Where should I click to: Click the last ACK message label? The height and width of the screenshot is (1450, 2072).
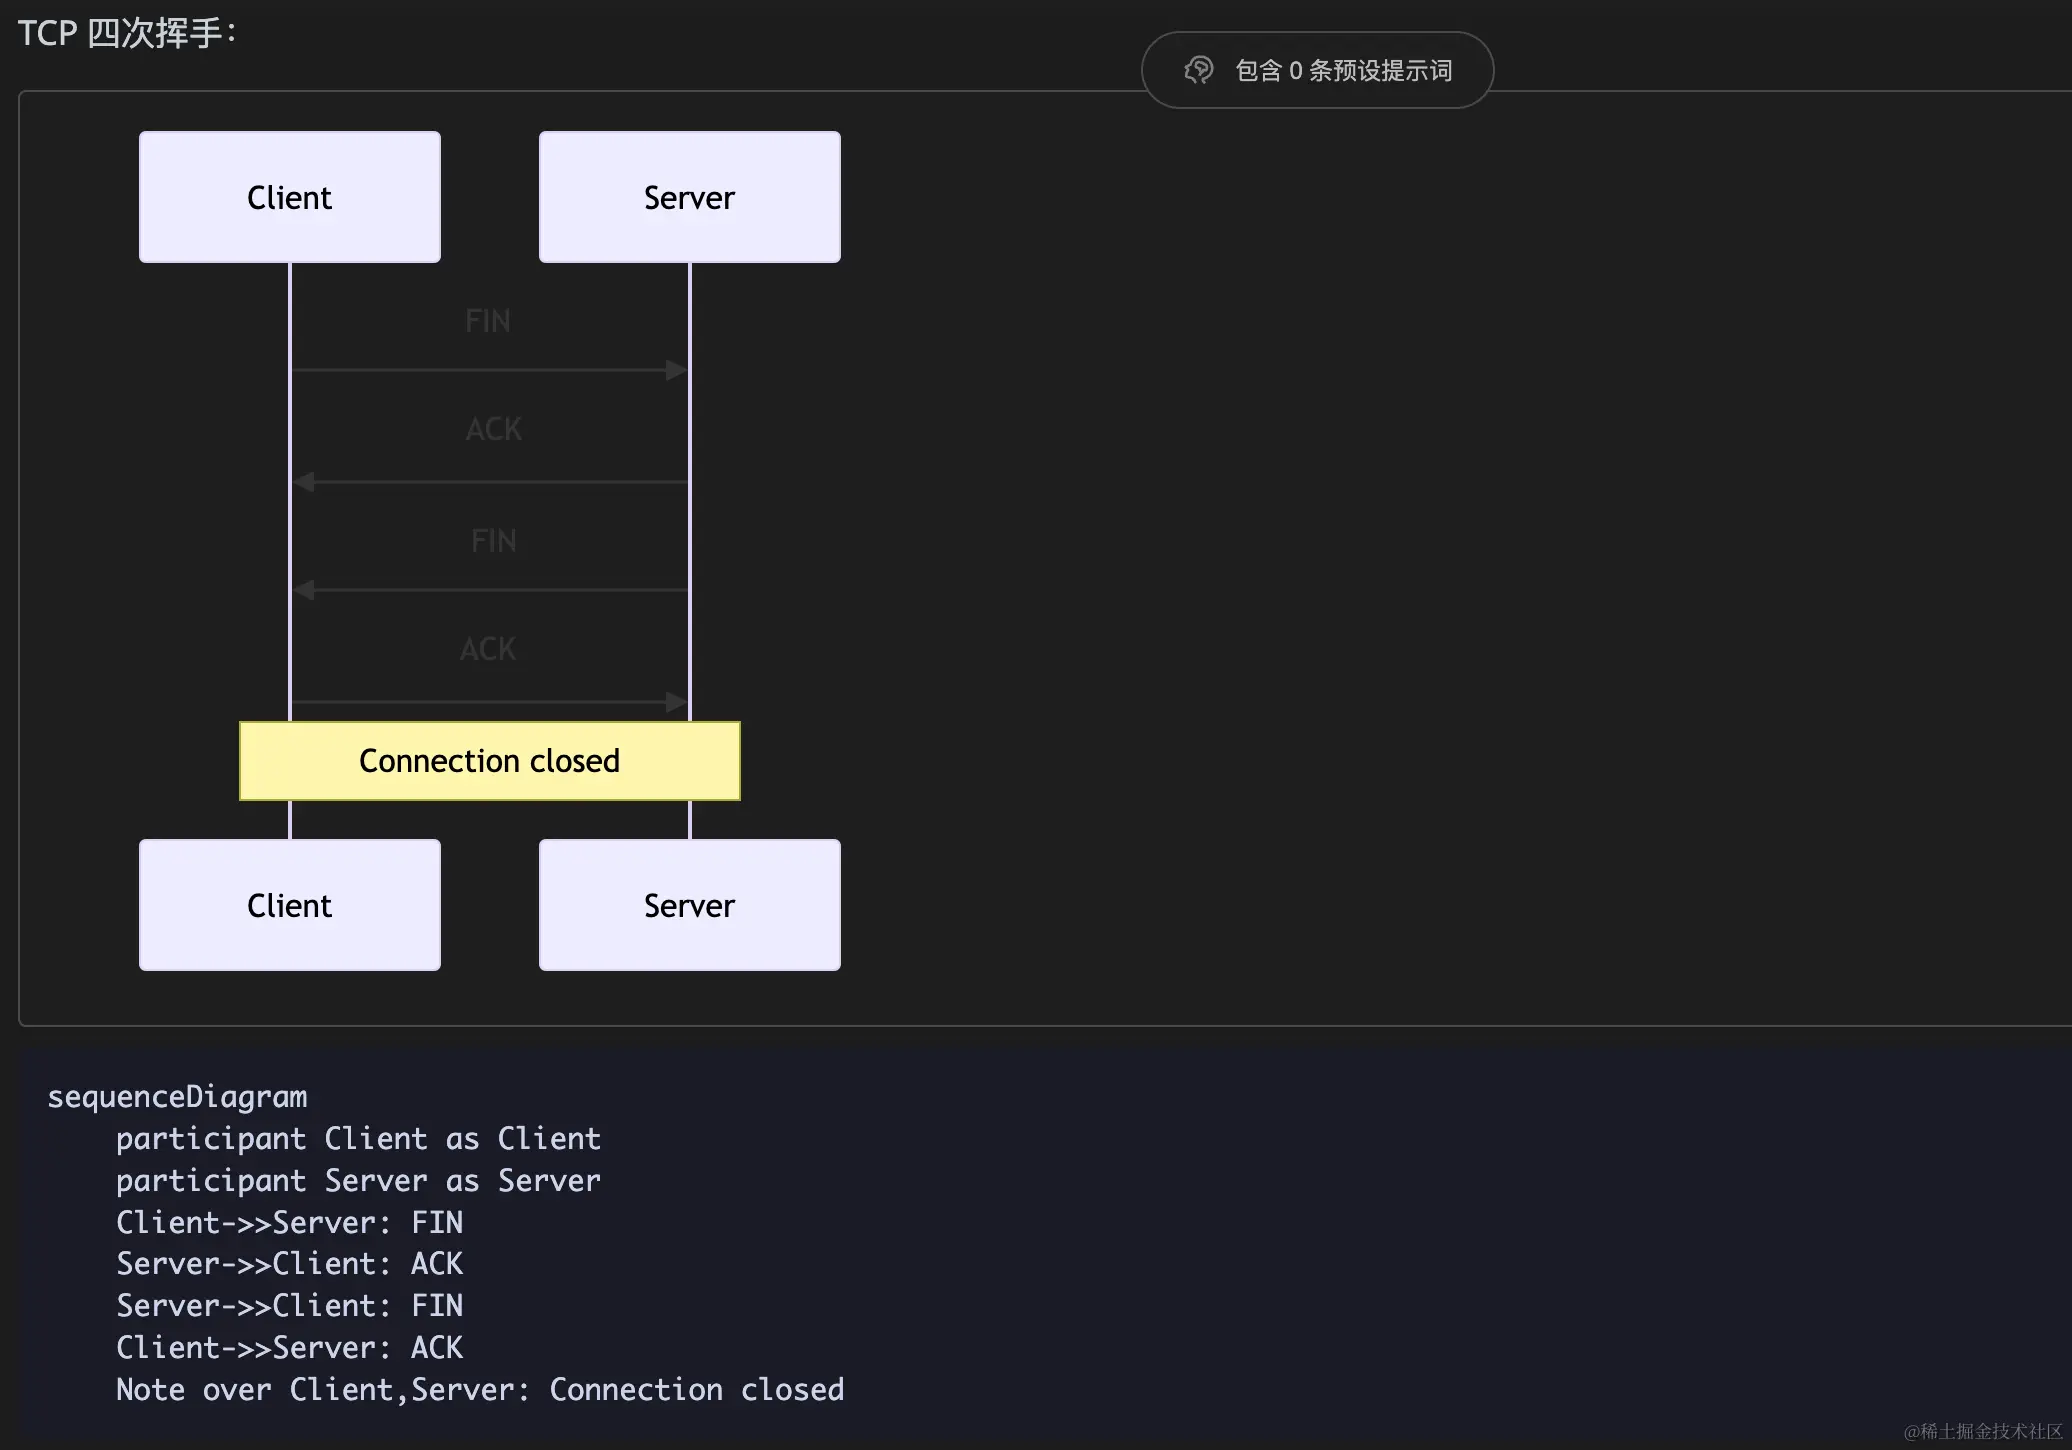488,649
